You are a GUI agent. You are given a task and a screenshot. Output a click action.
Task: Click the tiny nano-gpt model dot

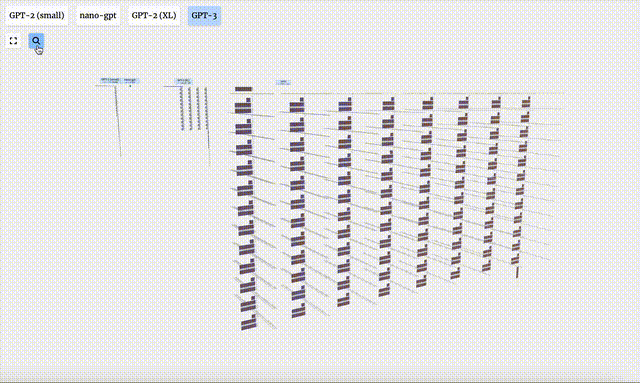(130, 86)
